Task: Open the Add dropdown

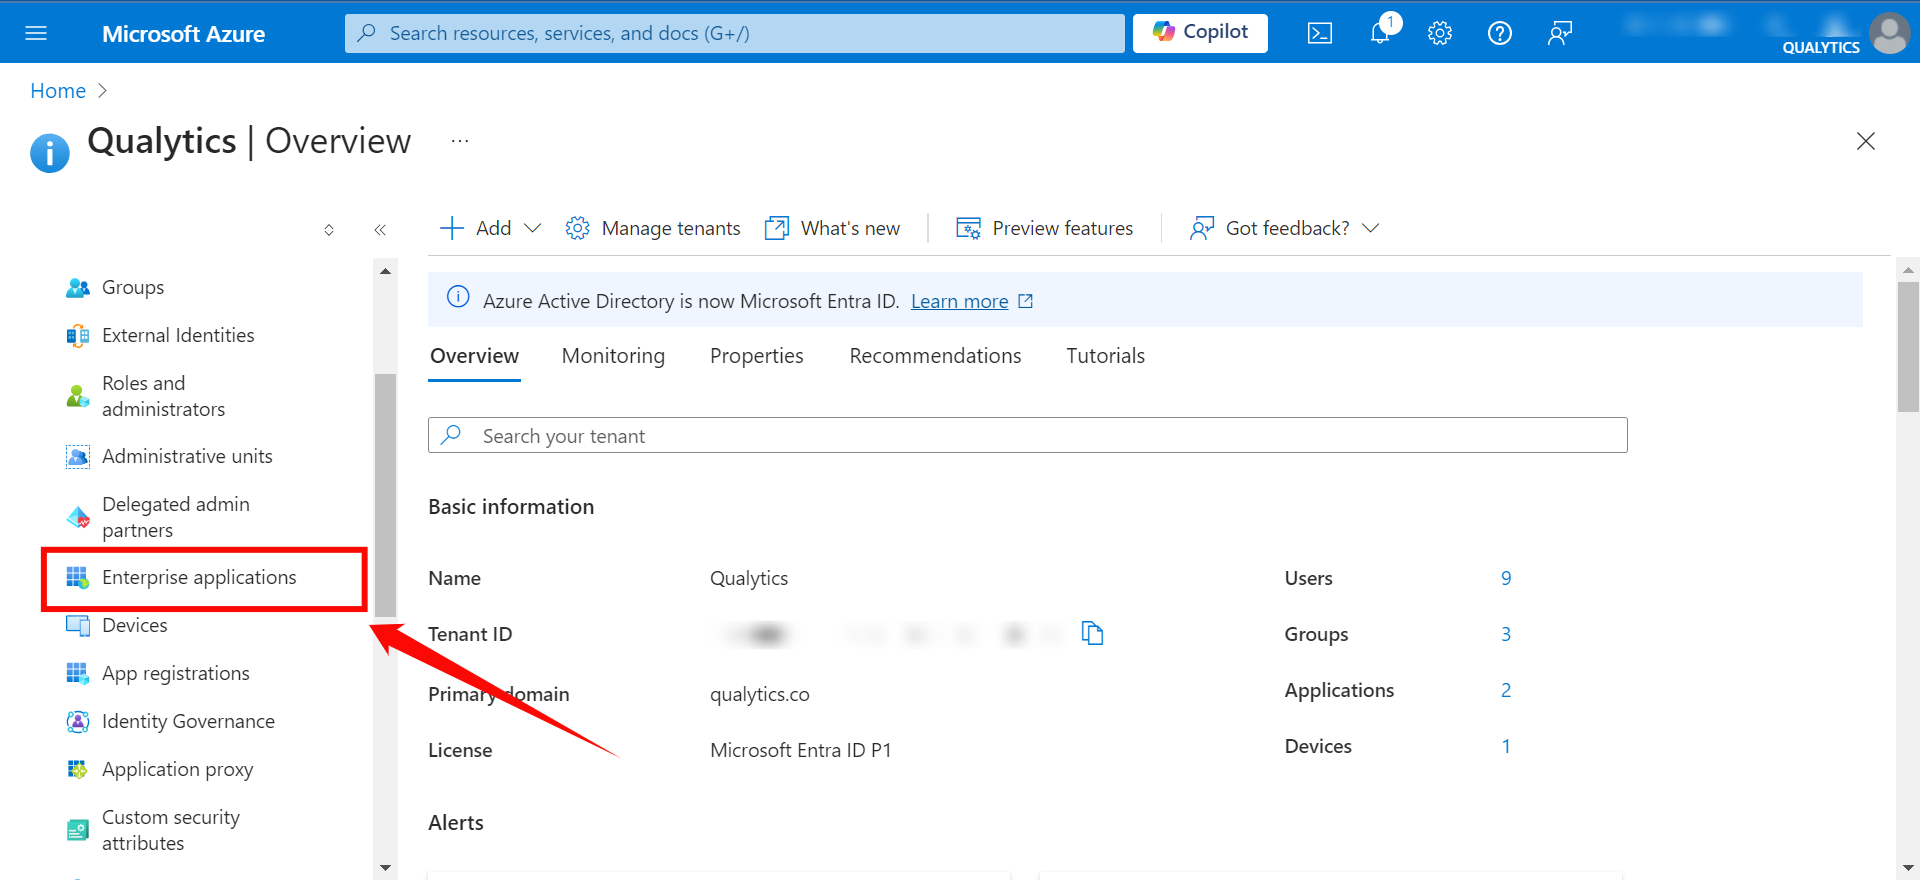Action: click(490, 228)
